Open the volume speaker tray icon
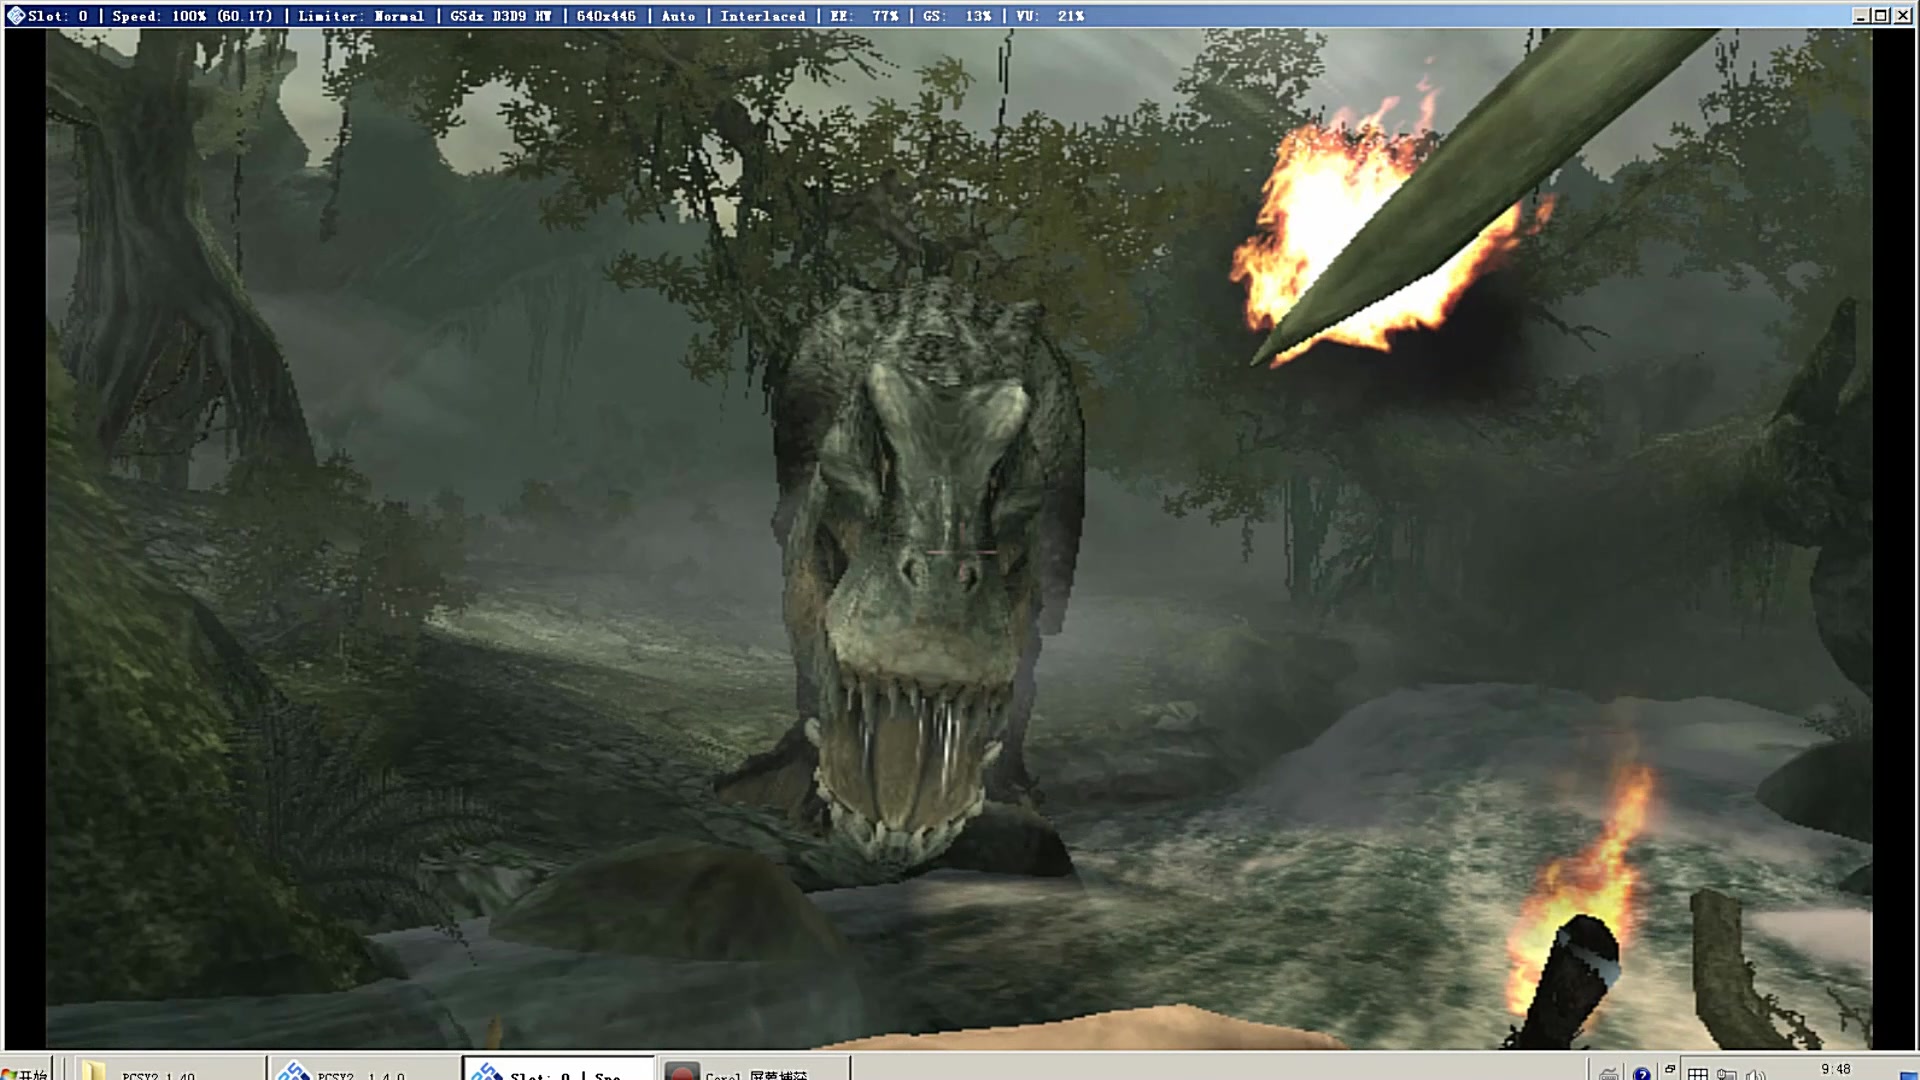The image size is (1920, 1080). (x=1755, y=1074)
